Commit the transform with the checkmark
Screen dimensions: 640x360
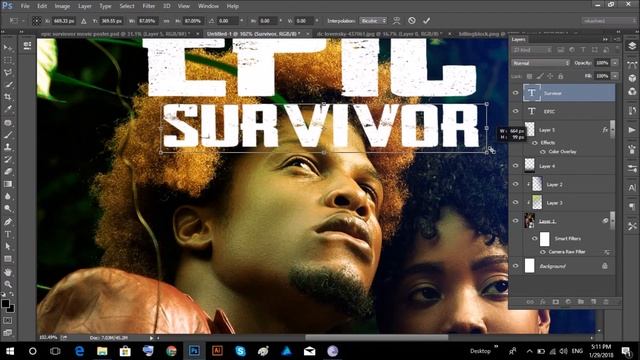tap(427, 20)
